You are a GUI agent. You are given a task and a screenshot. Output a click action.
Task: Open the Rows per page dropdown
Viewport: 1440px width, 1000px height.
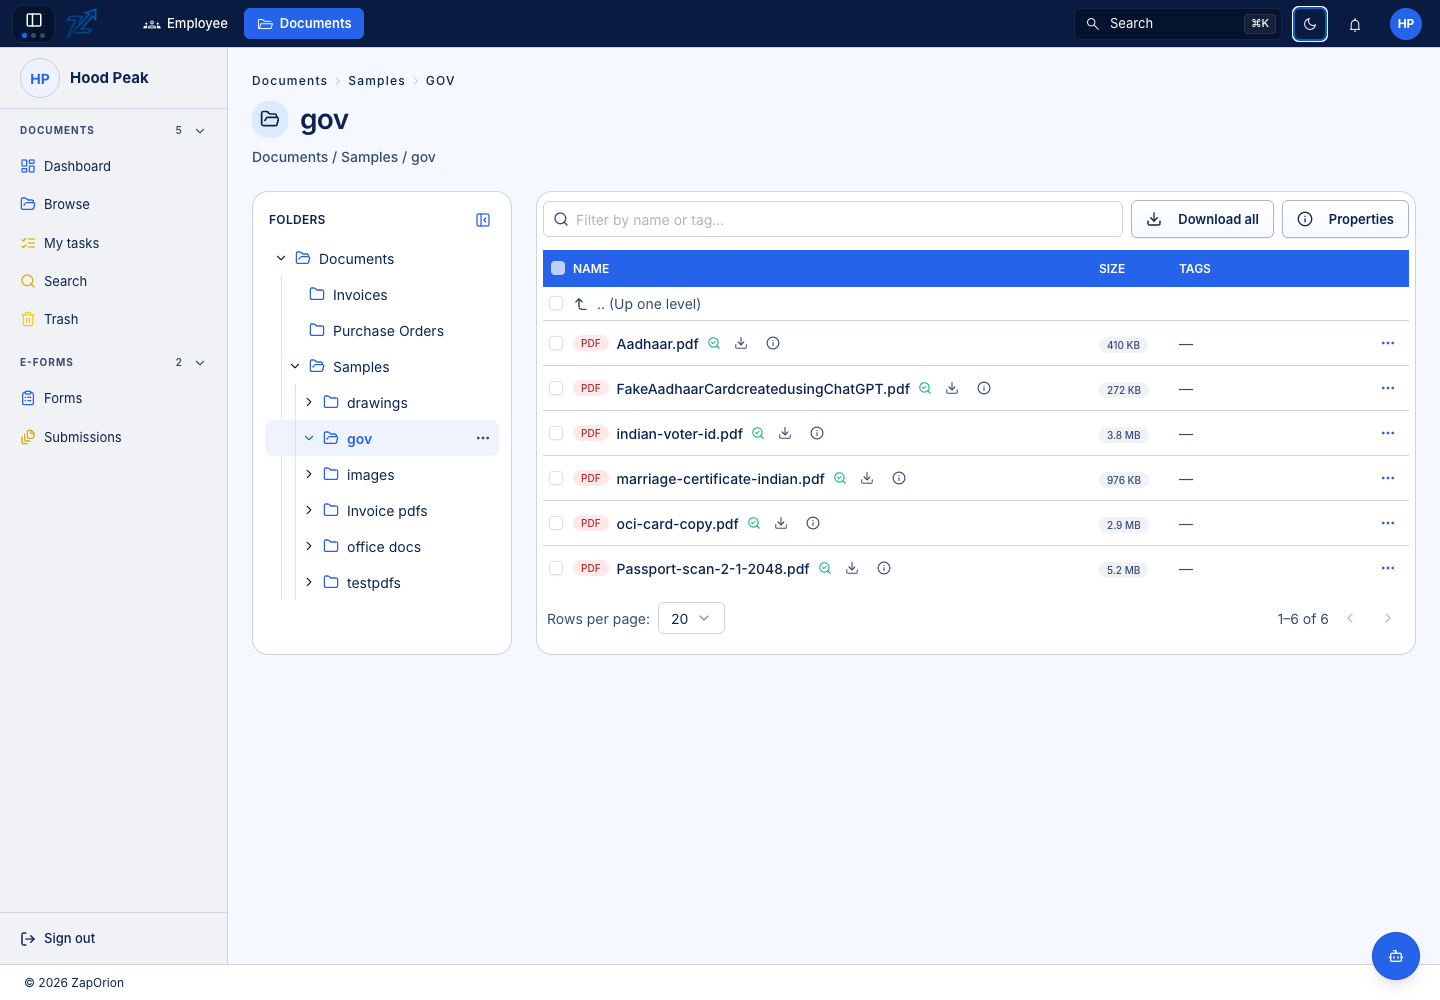[691, 618]
